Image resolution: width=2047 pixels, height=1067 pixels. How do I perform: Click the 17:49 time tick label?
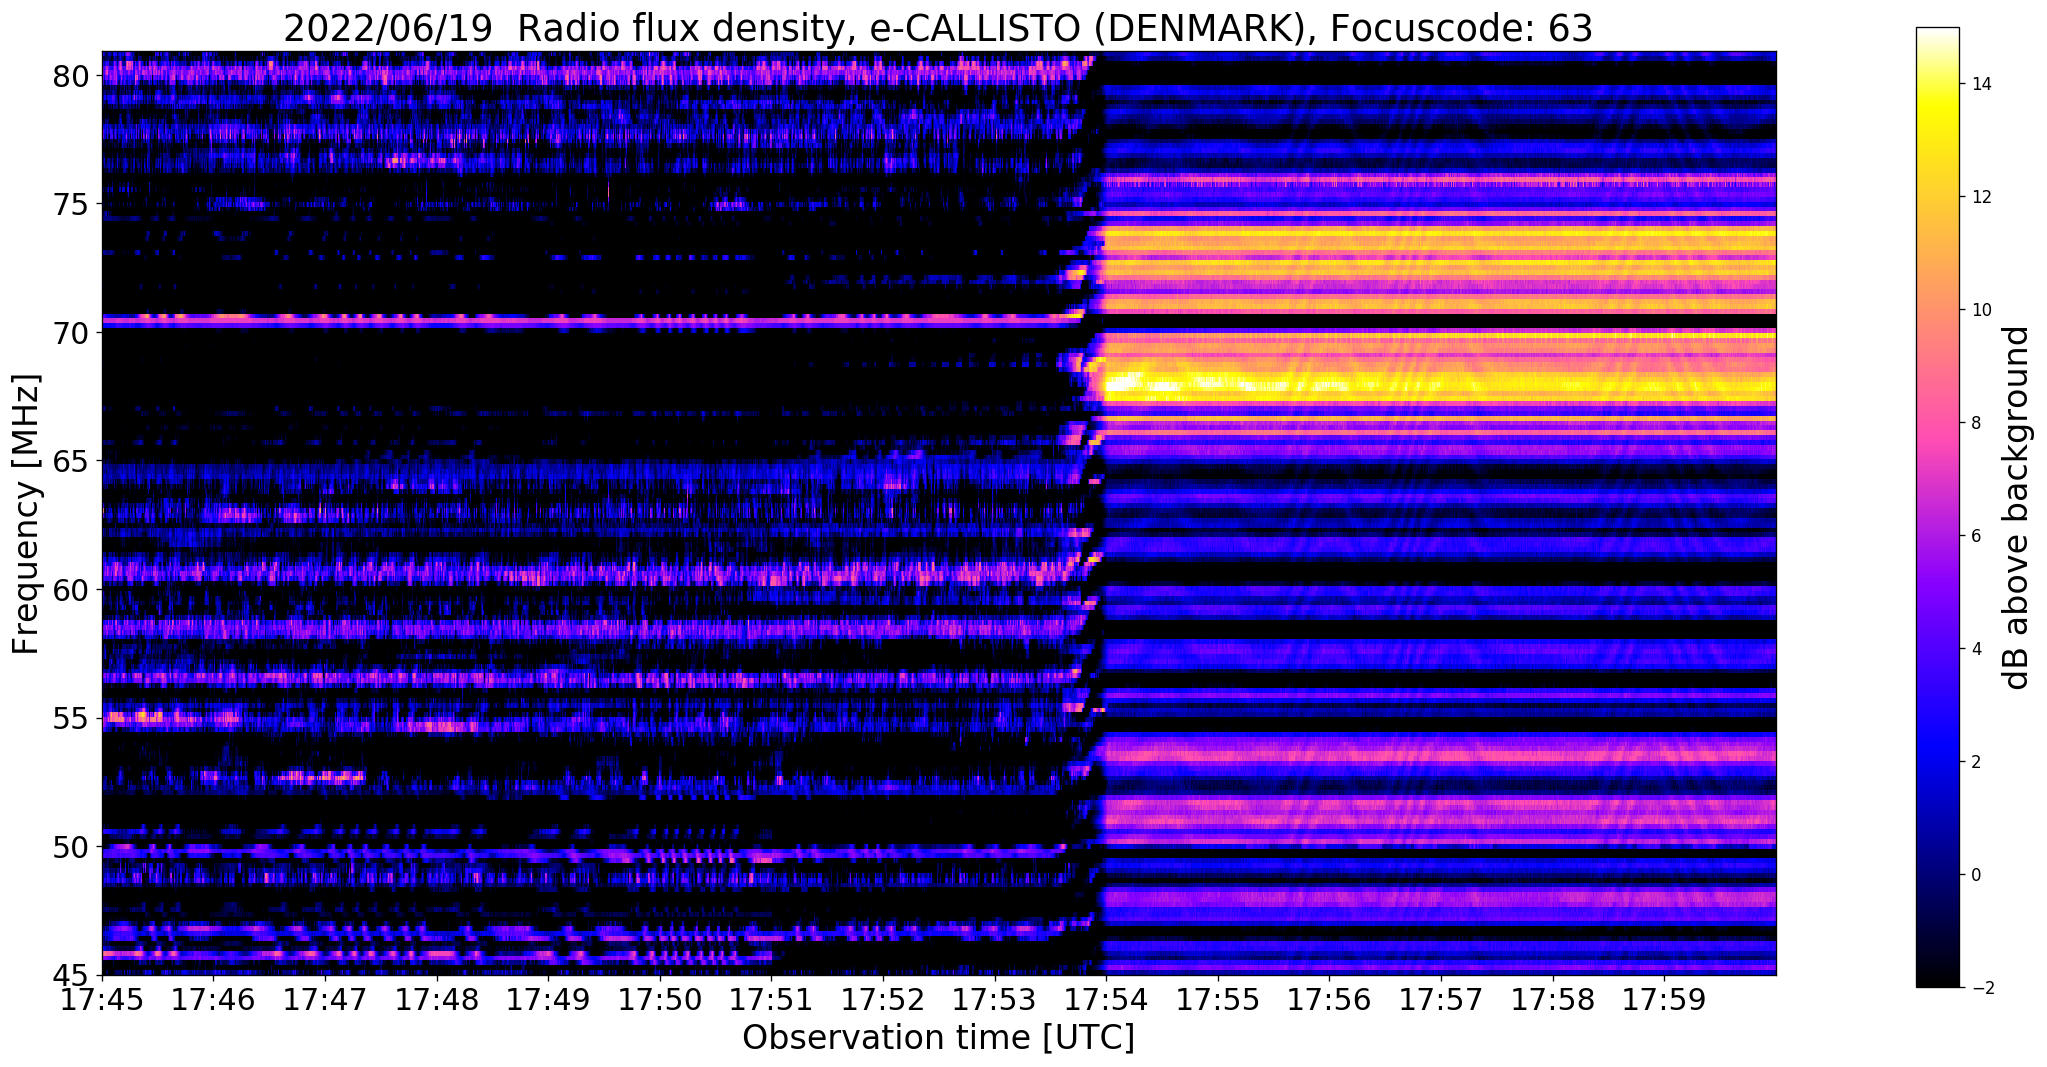[548, 1001]
